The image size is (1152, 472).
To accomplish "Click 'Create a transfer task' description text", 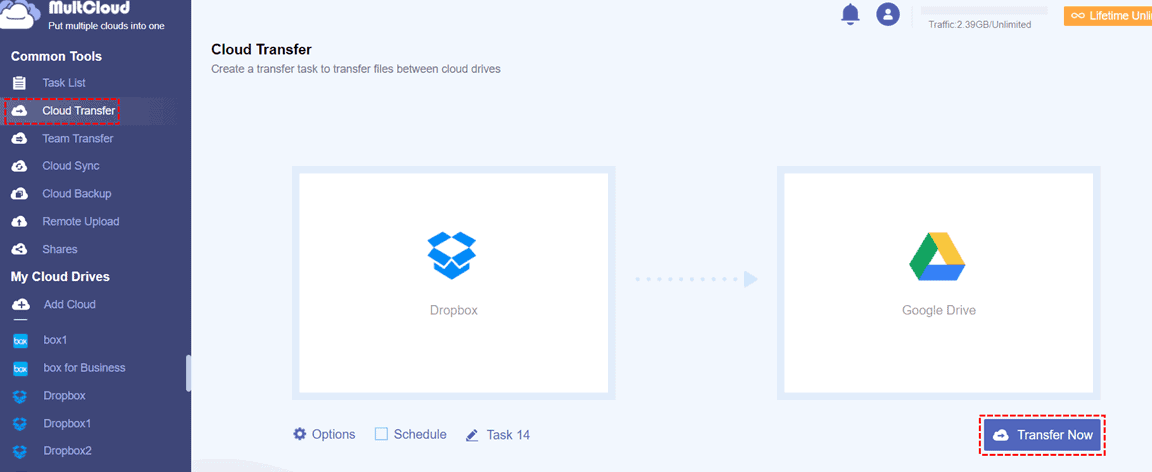I will pyautogui.click(x=356, y=70).
